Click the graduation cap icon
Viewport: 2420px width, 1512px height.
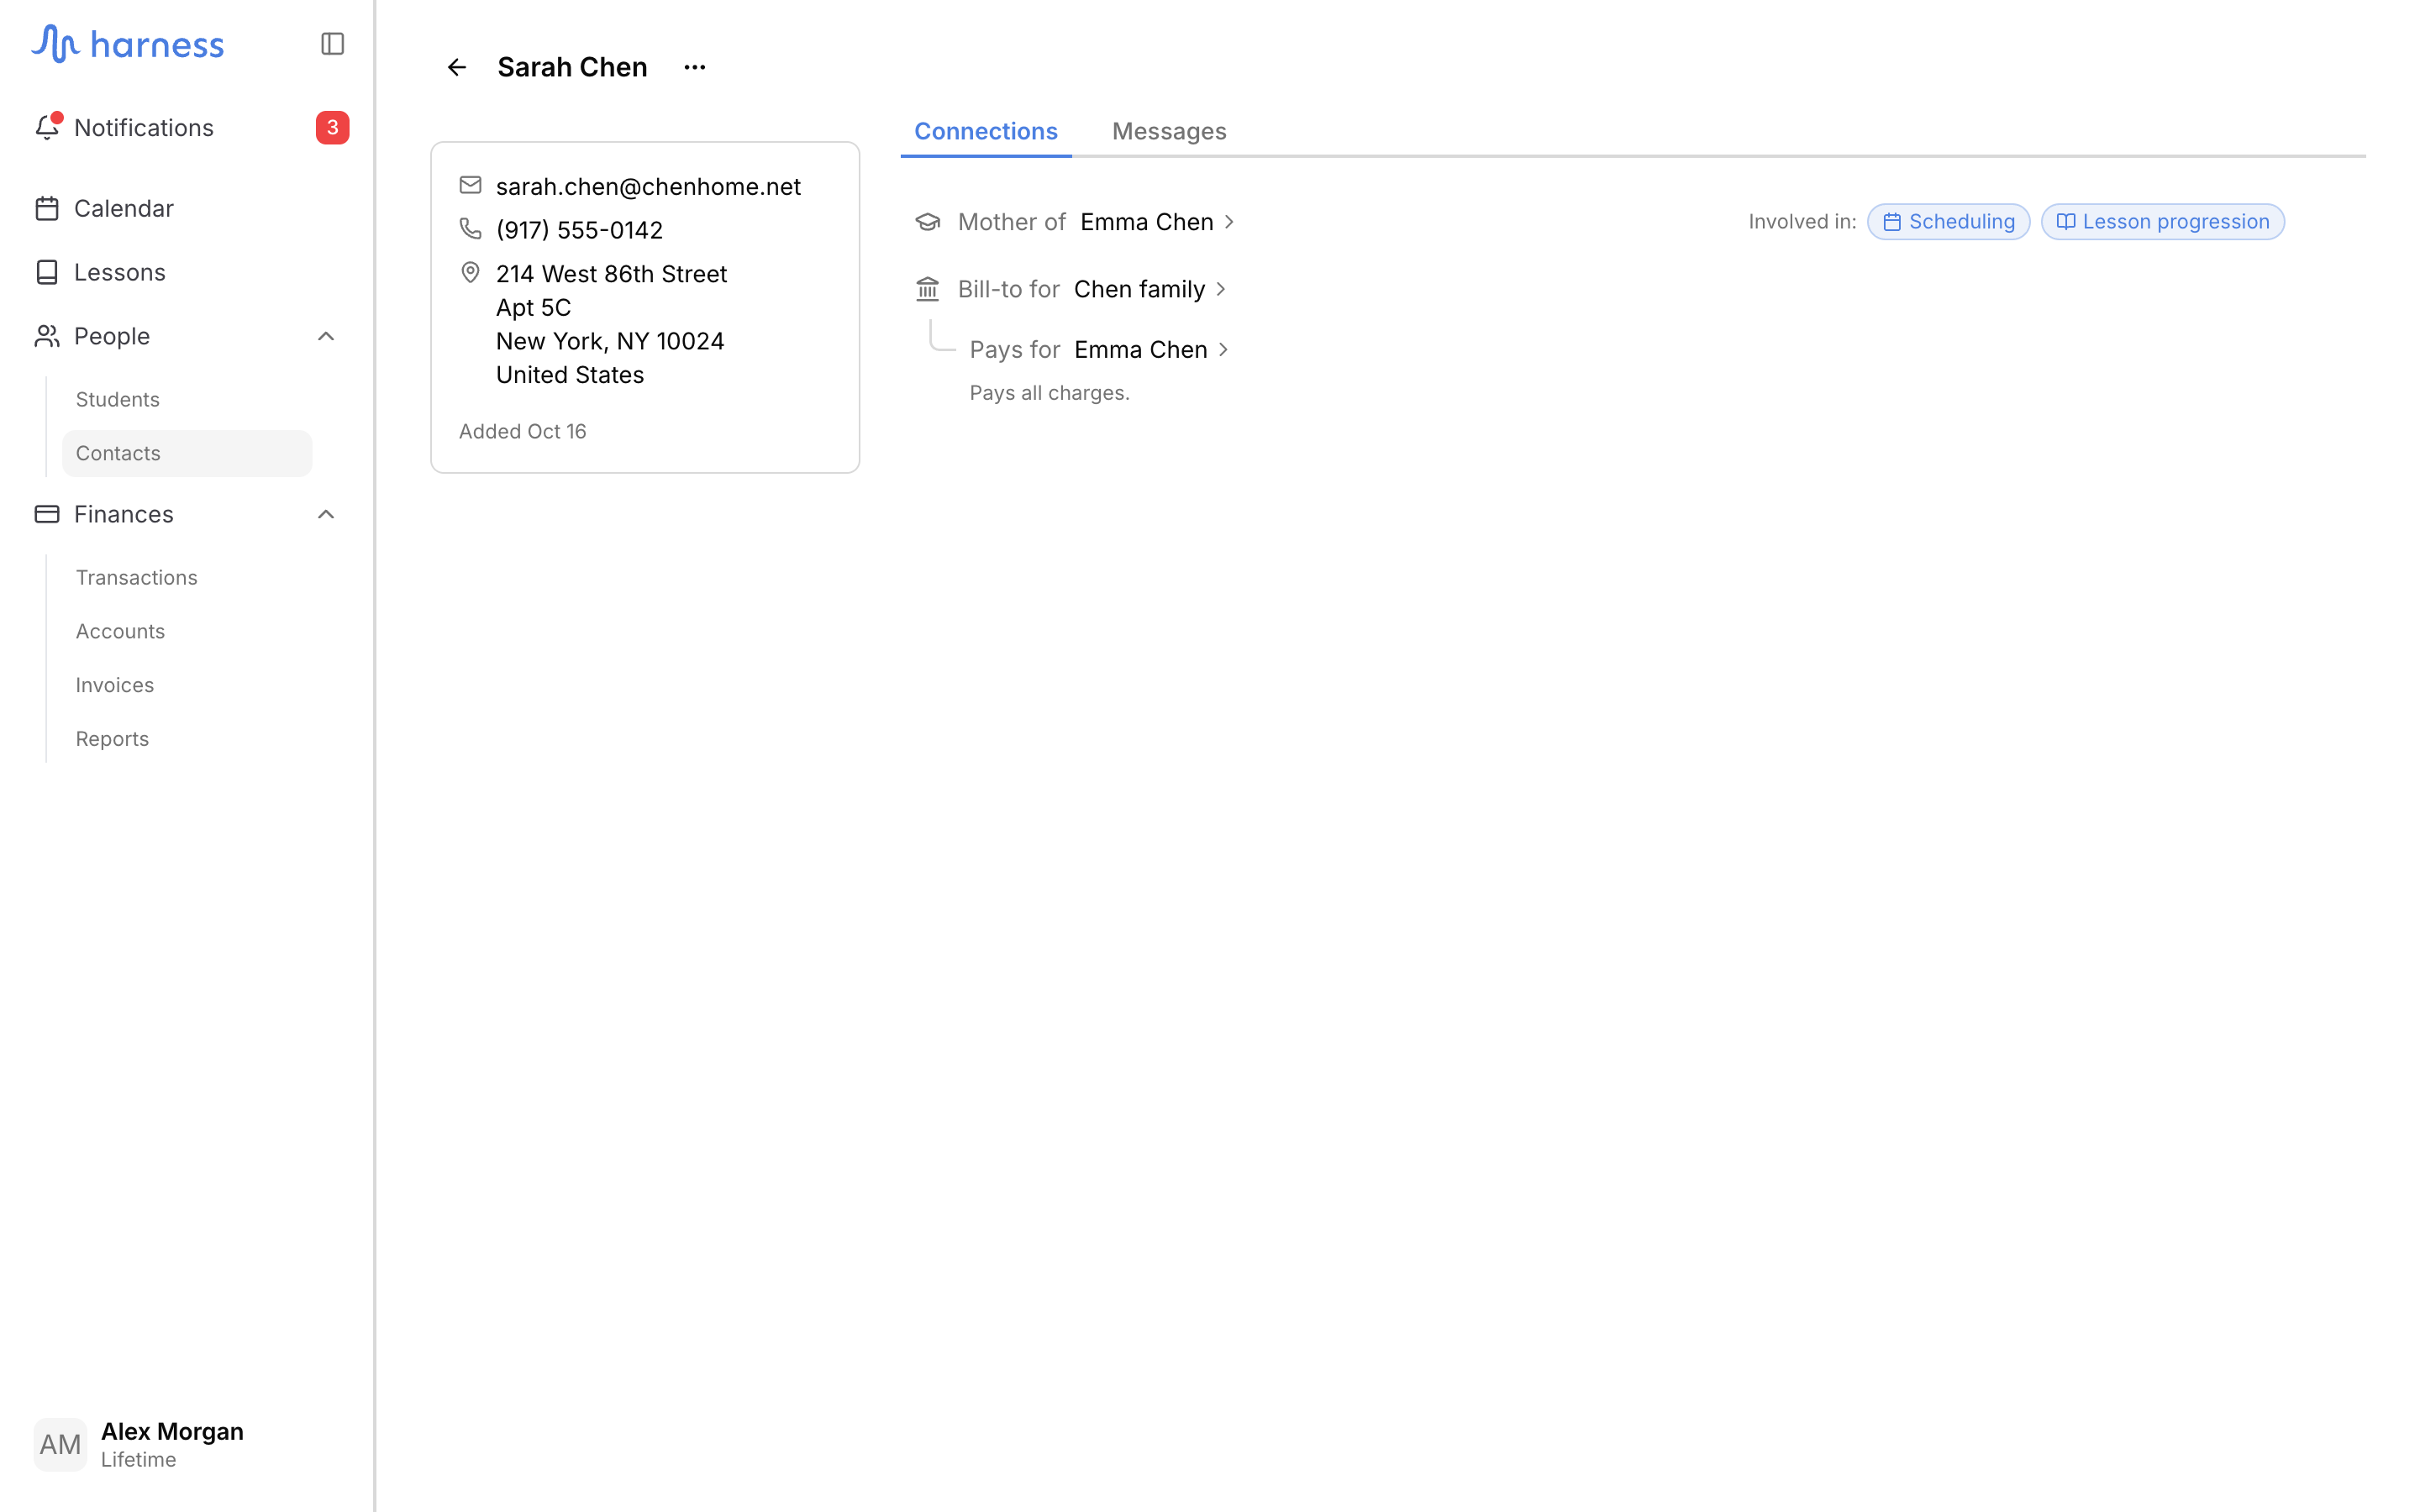coord(928,222)
